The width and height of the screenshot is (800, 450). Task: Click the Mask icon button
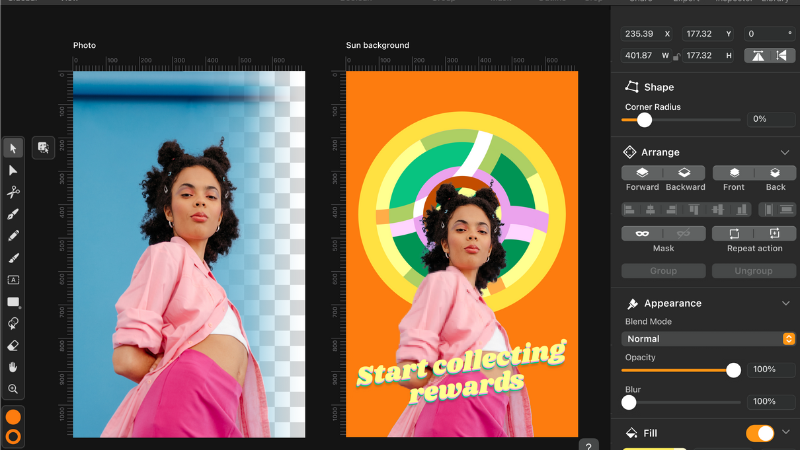coord(642,233)
